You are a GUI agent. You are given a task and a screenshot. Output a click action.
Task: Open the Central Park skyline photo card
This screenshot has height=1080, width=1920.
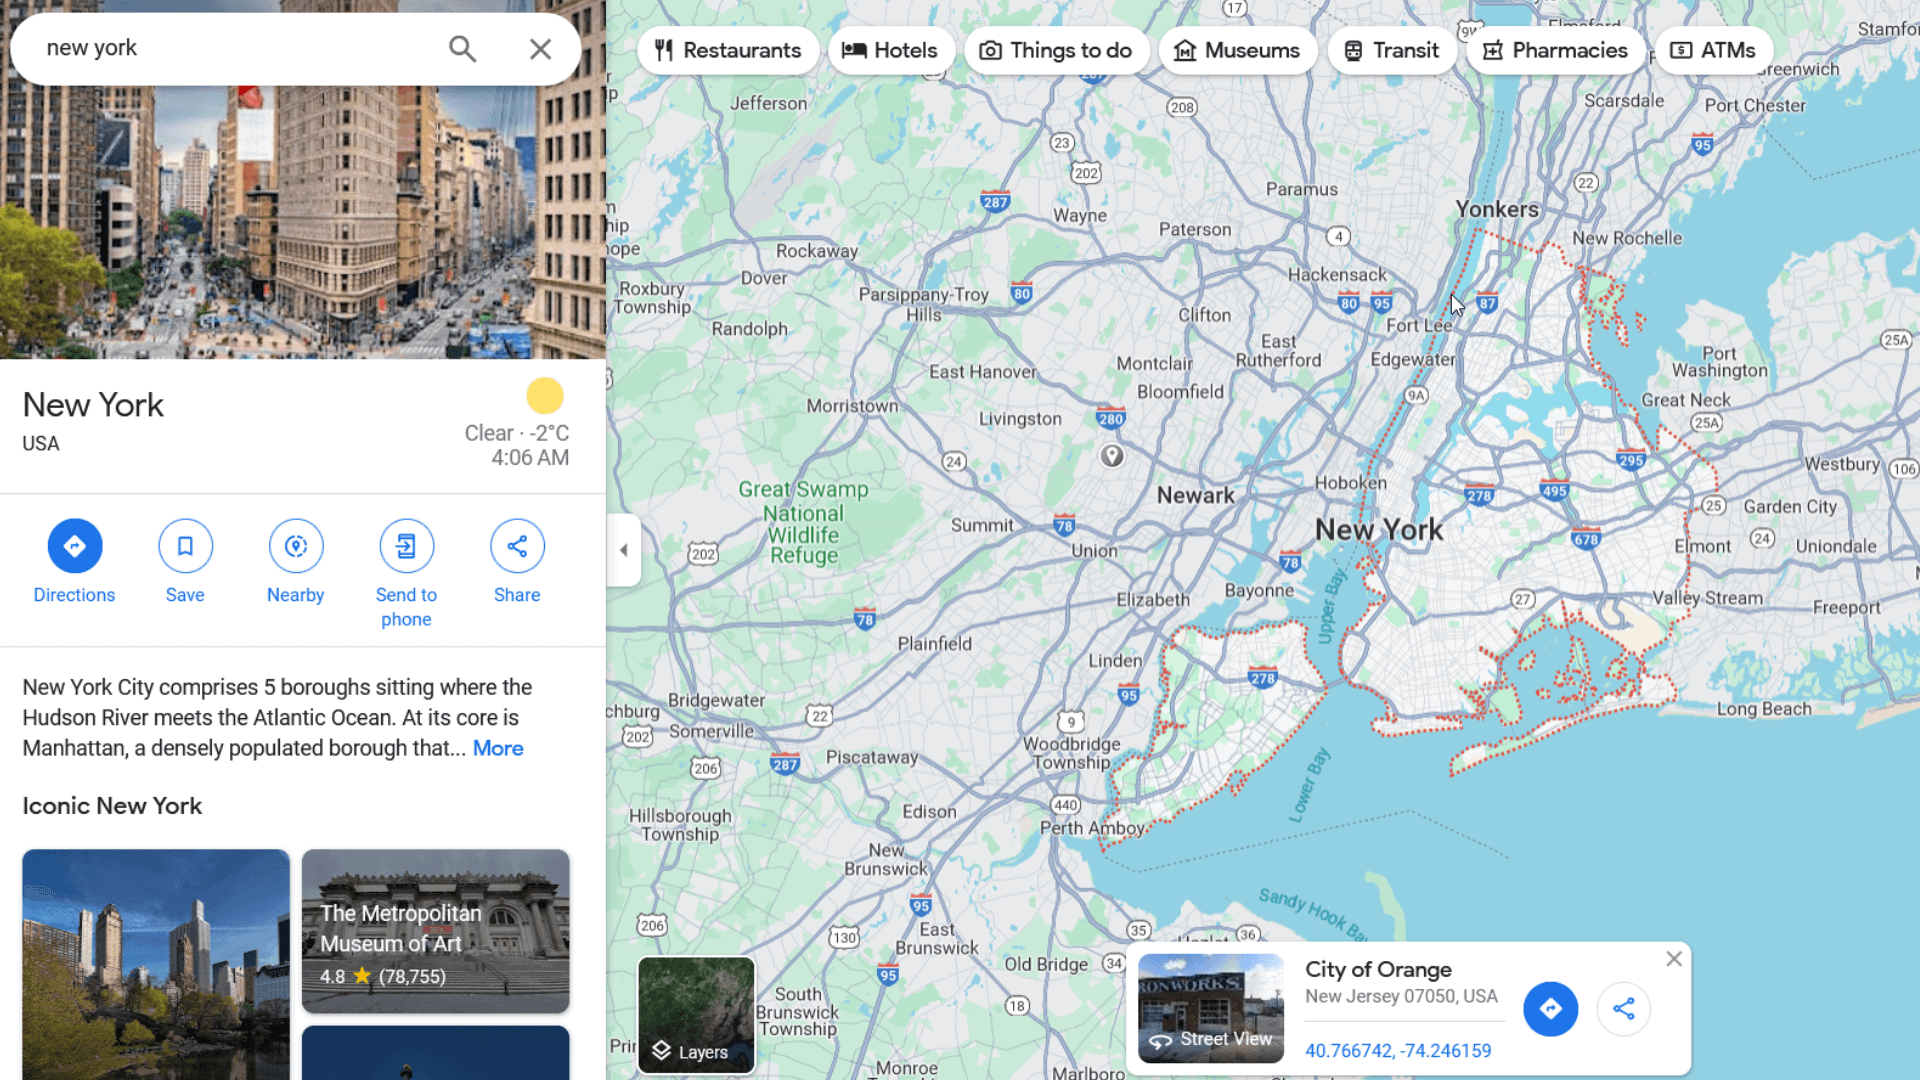(156, 964)
